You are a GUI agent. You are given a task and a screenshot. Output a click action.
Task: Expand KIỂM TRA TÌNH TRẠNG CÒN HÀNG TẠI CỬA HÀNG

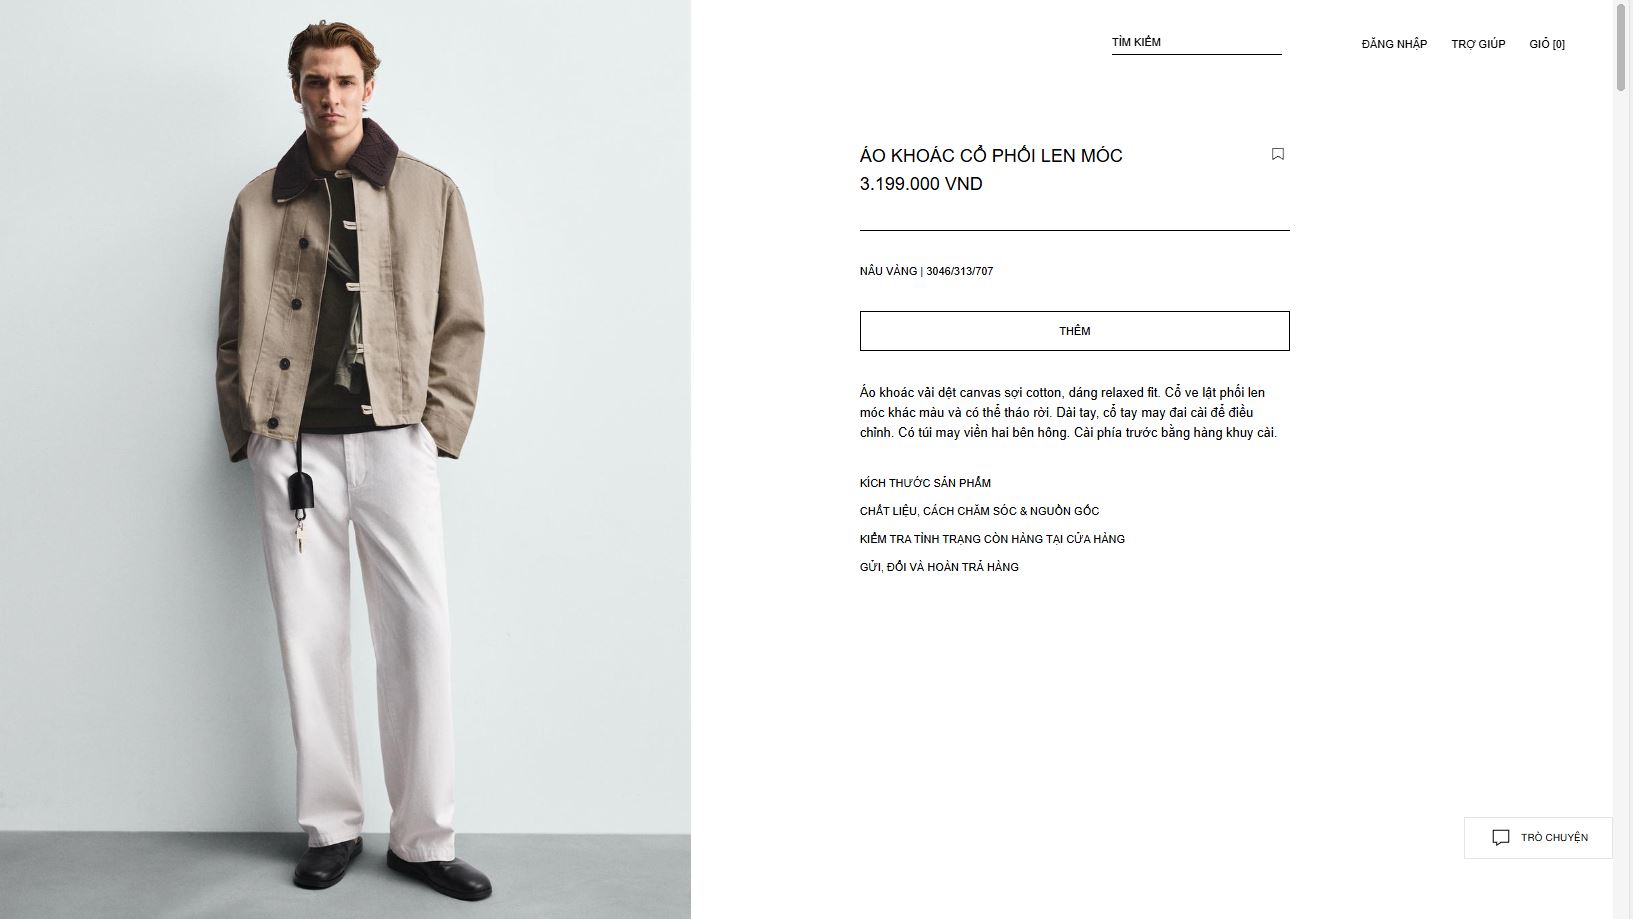point(992,539)
